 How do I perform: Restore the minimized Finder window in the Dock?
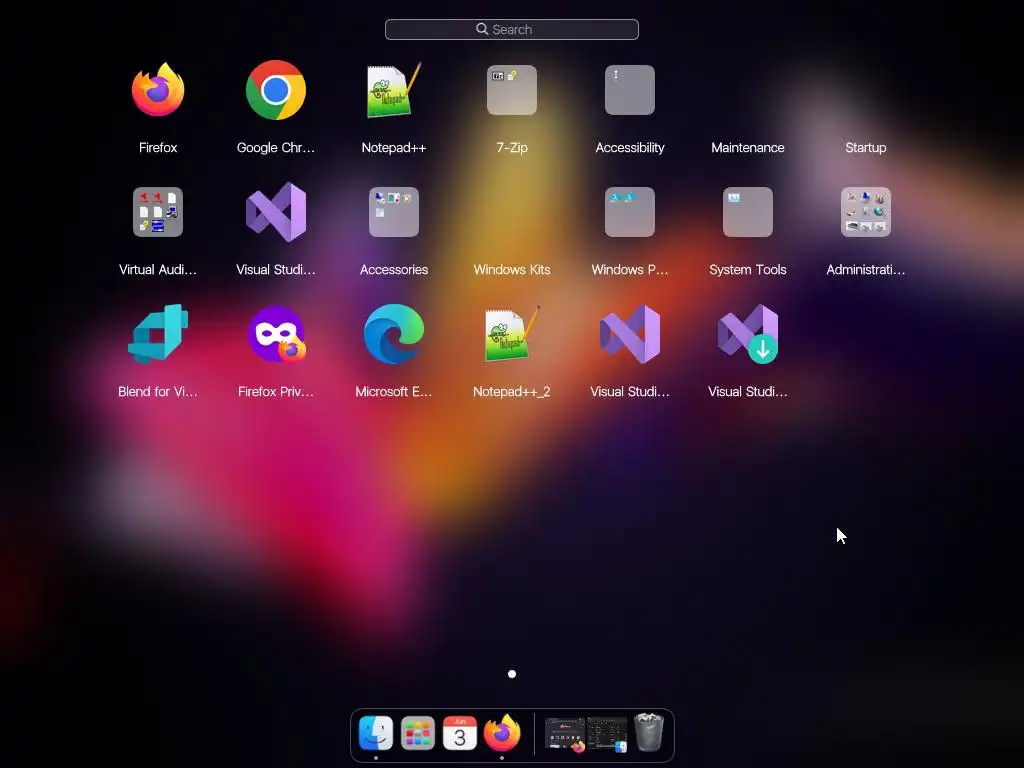click(607, 734)
